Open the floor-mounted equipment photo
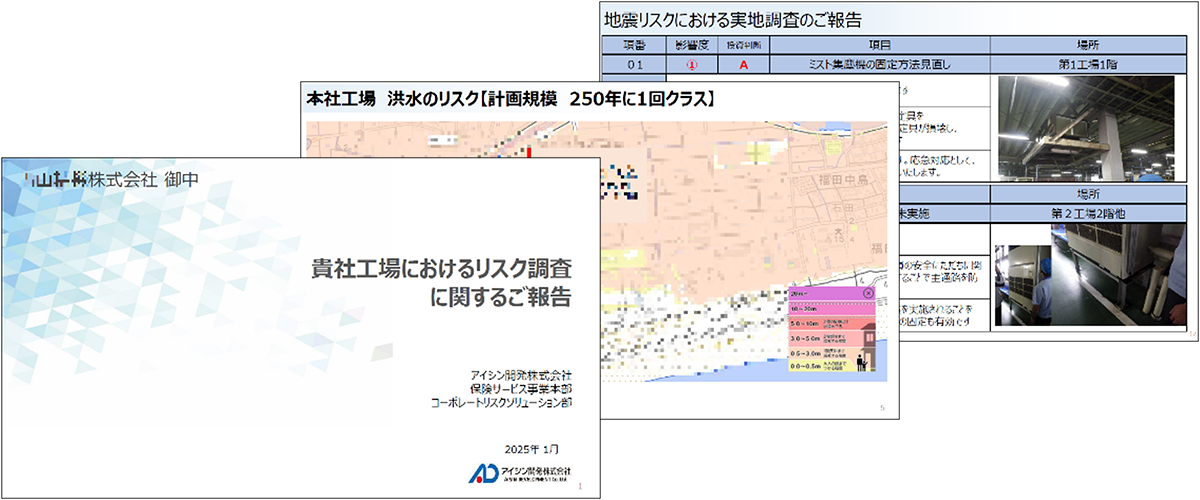Image resolution: width=1200 pixels, height=500 pixels. [1118, 277]
